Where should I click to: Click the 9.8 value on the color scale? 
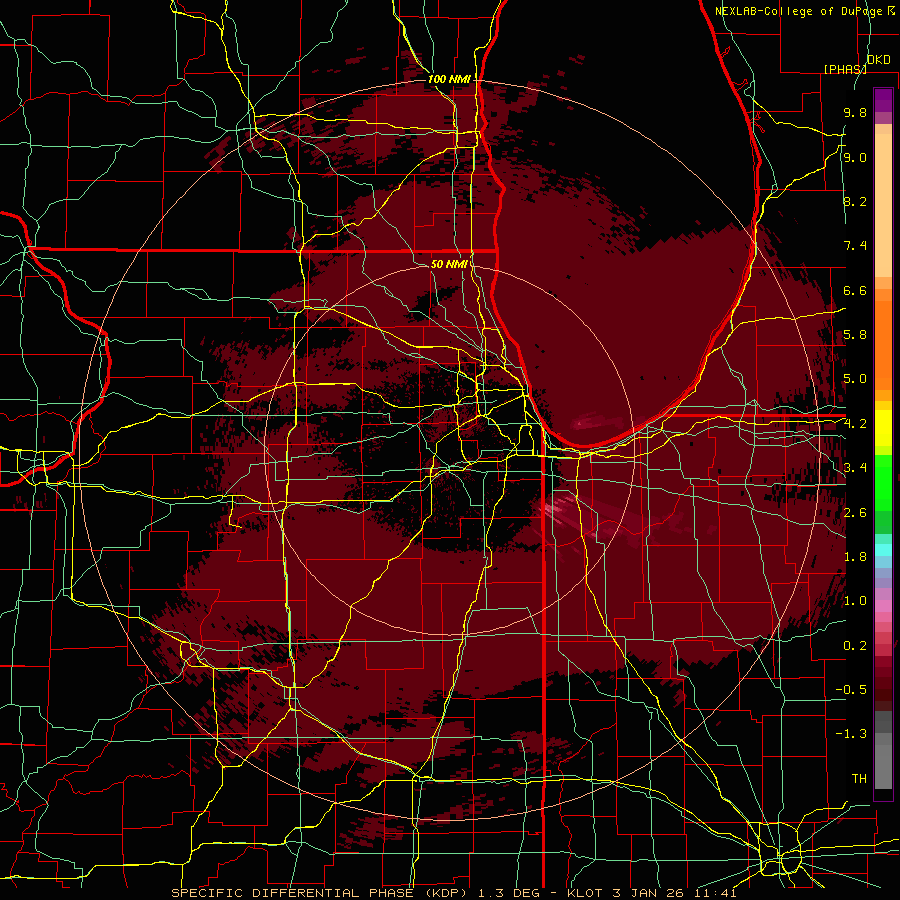tap(855, 112)
